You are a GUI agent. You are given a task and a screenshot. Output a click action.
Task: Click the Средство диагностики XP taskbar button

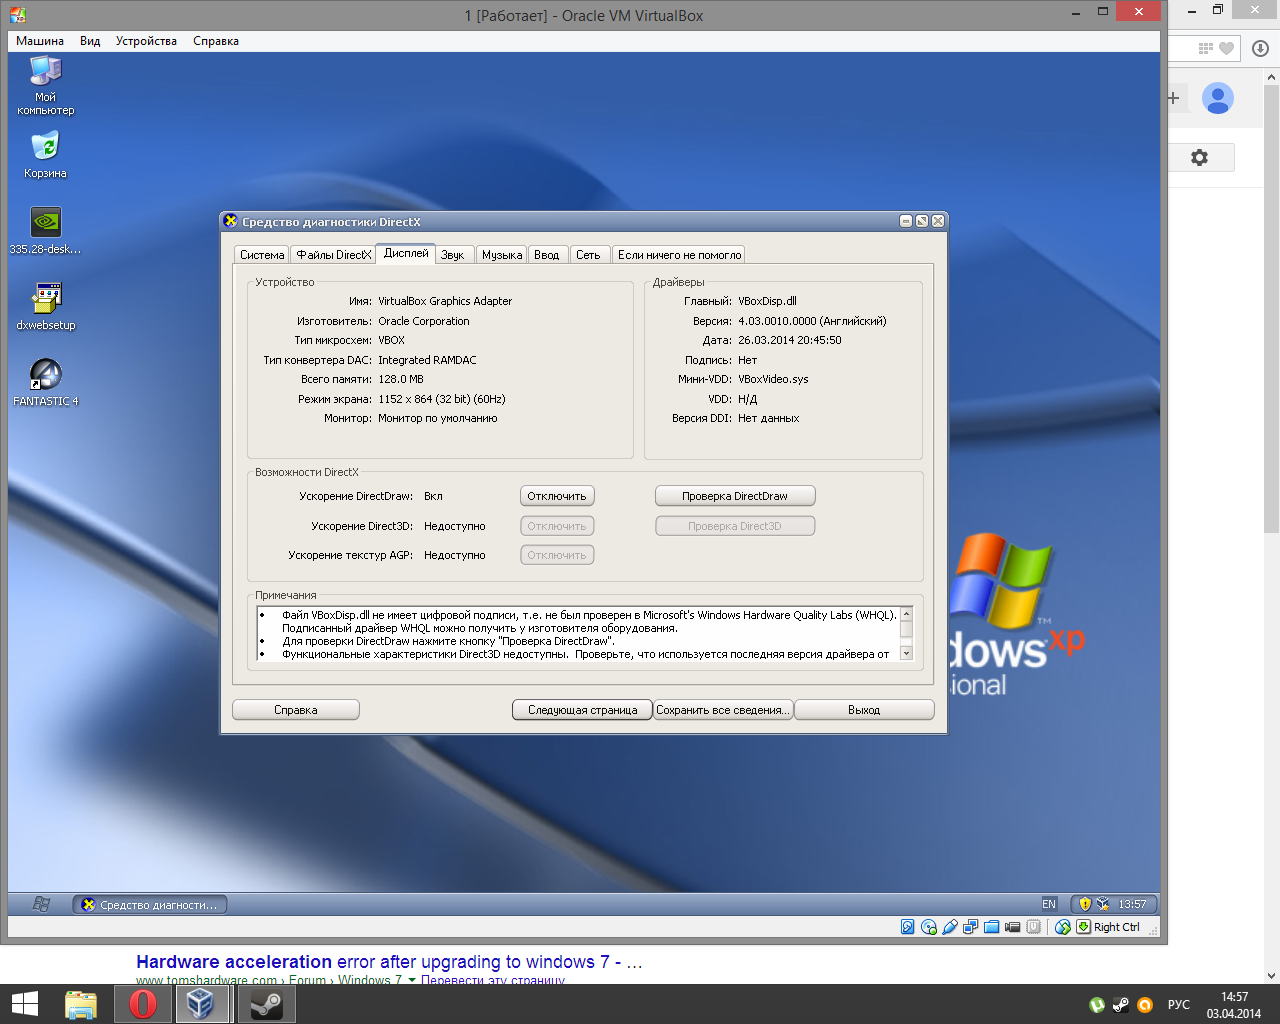pos(150,905)
